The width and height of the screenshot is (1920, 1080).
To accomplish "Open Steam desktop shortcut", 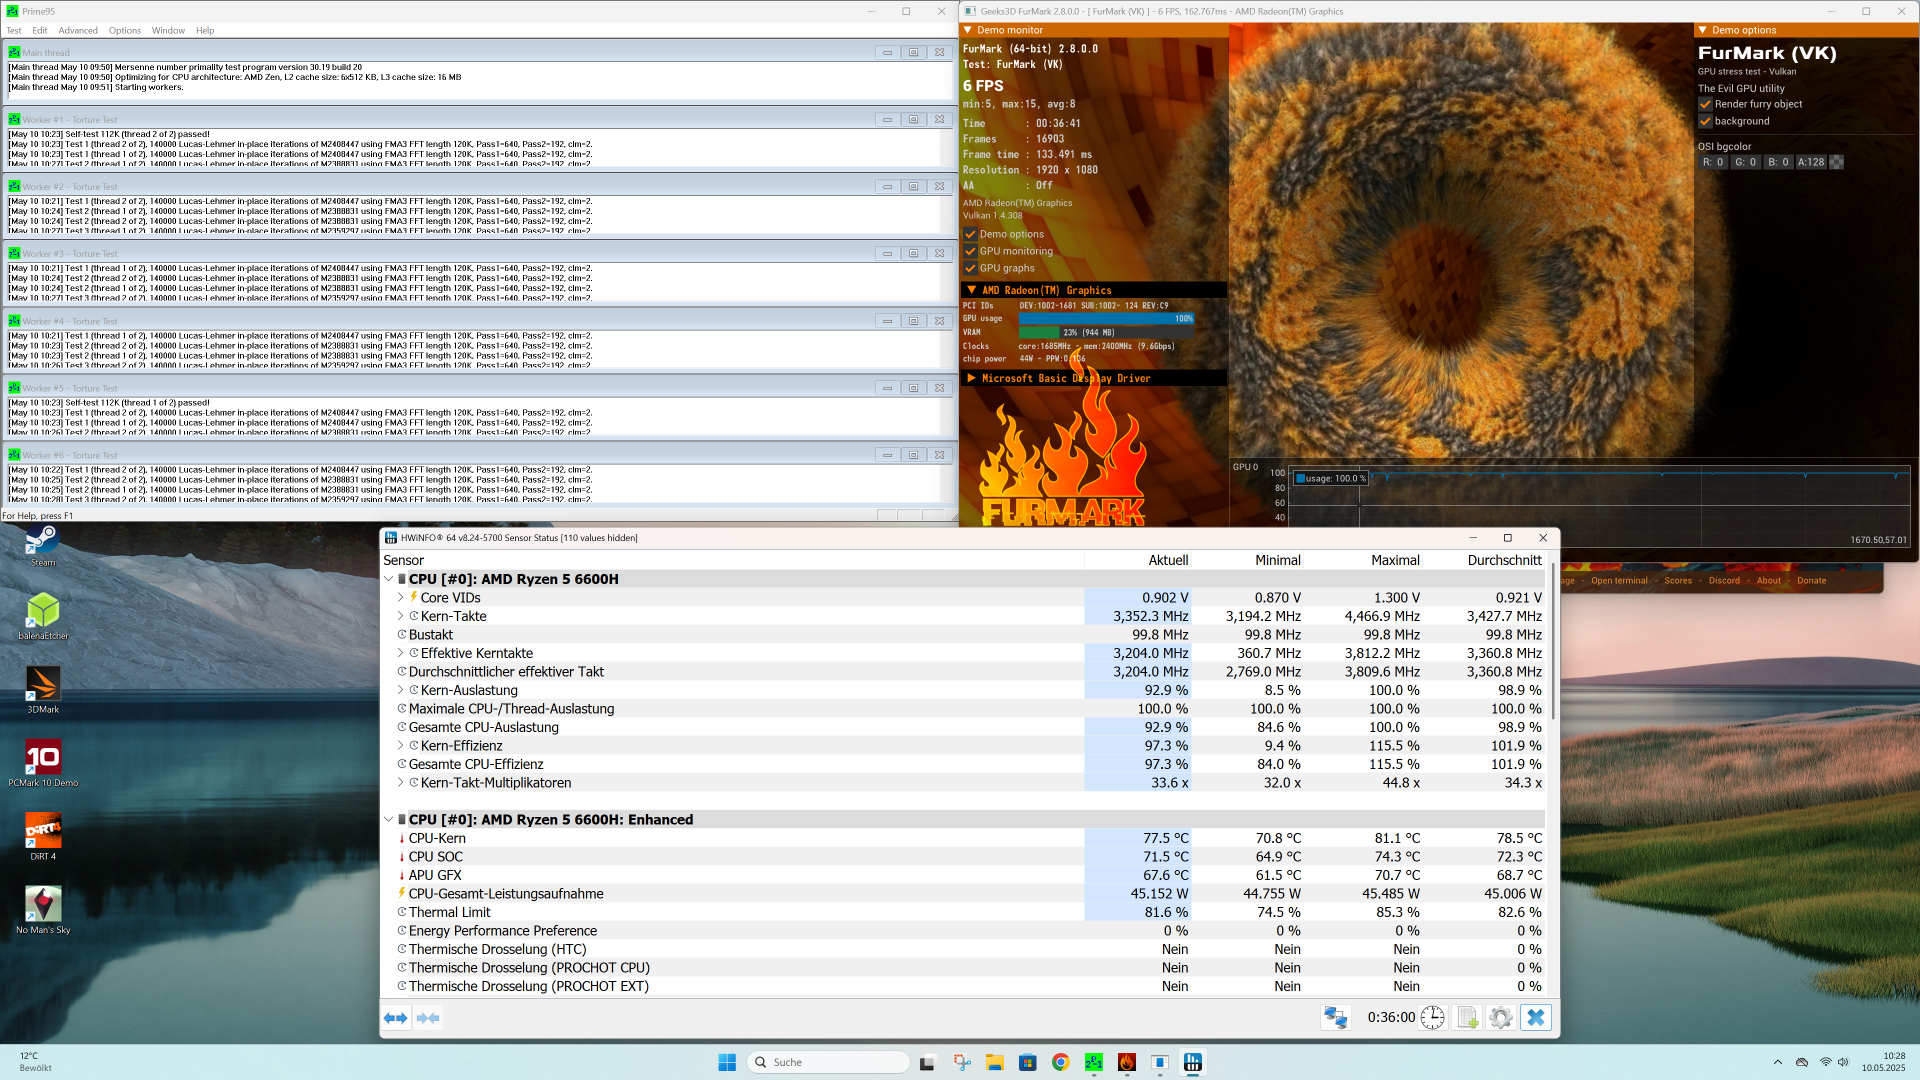I will point(43,545).
